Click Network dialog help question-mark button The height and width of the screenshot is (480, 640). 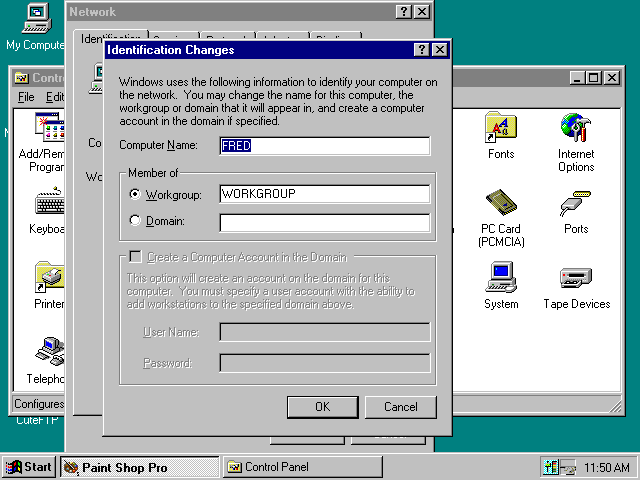tap(404, 11)
